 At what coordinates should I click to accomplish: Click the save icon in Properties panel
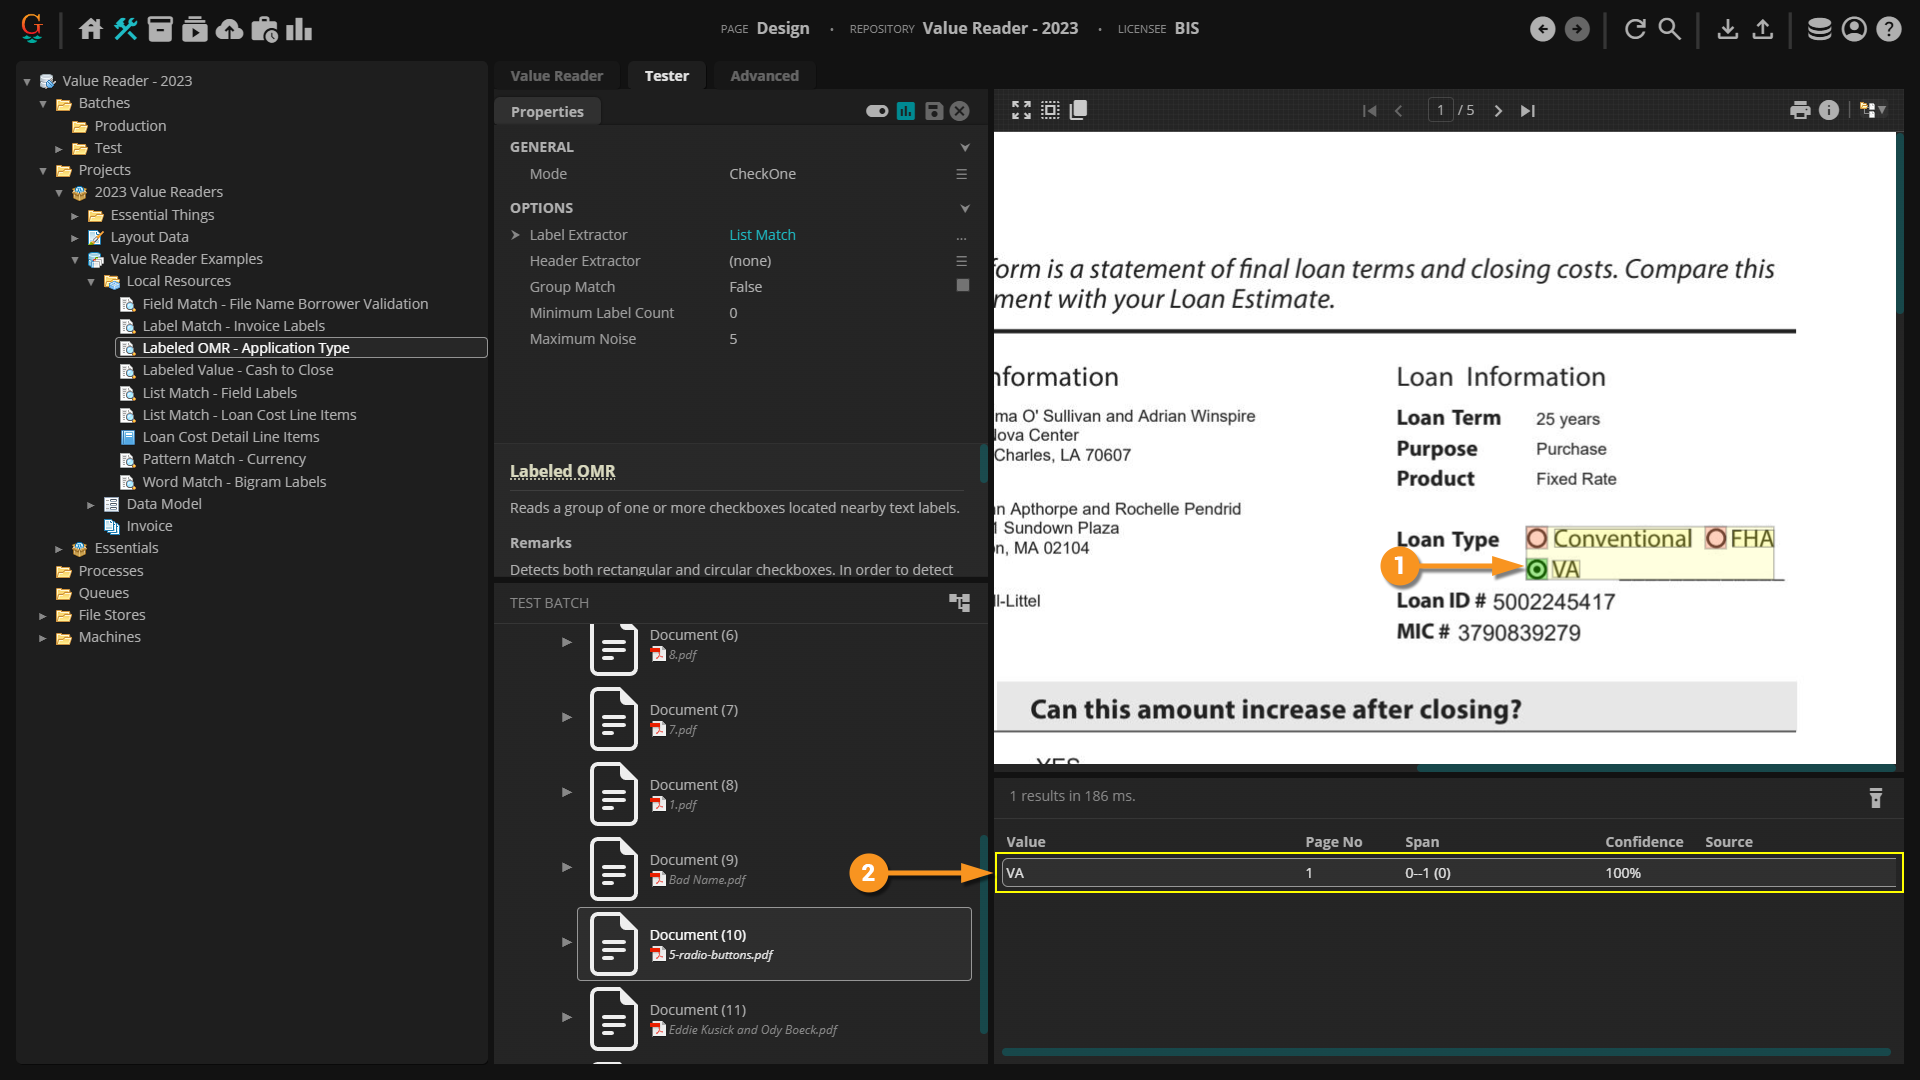point(933,111)
